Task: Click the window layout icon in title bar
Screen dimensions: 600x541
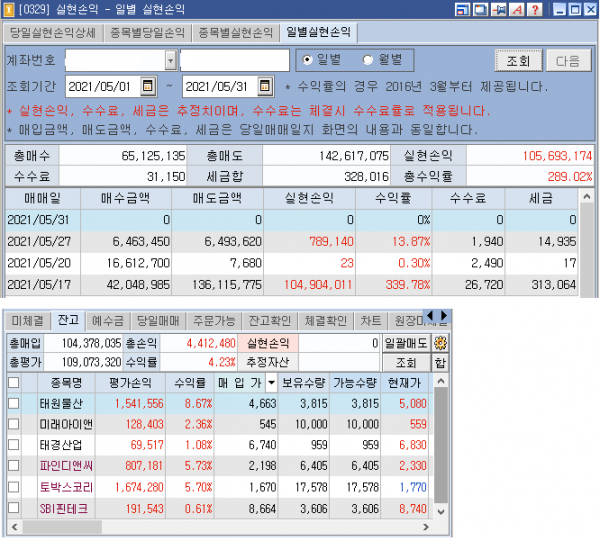Action: point(462,9)
